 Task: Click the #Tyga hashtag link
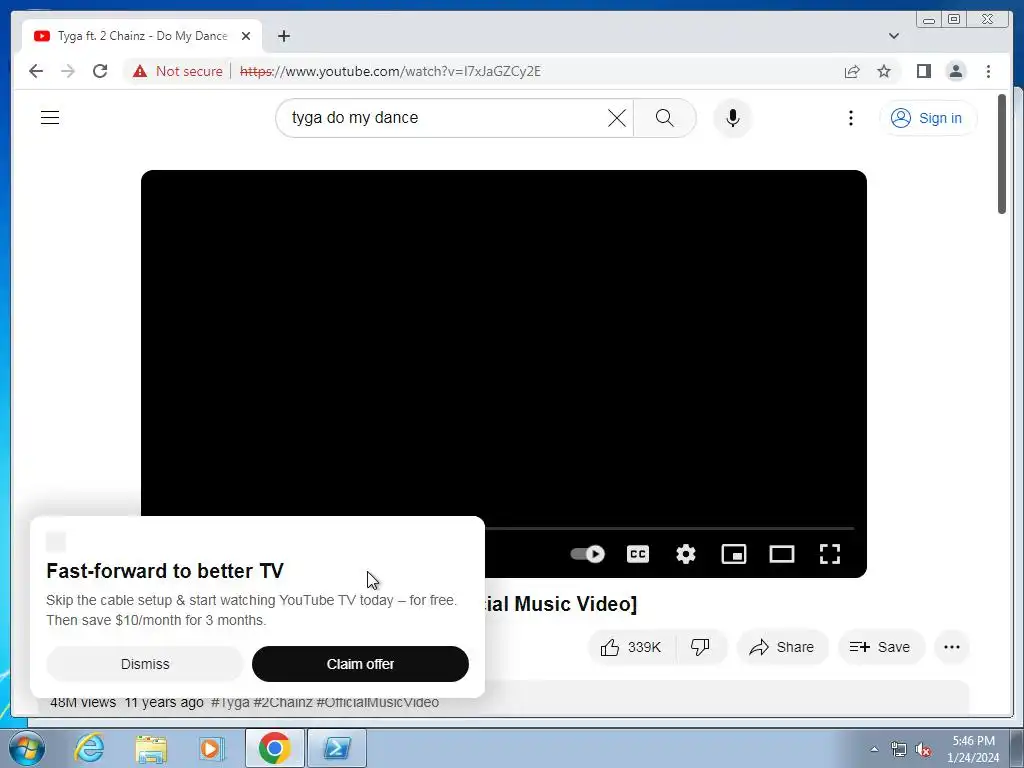[x=230, y=703]
